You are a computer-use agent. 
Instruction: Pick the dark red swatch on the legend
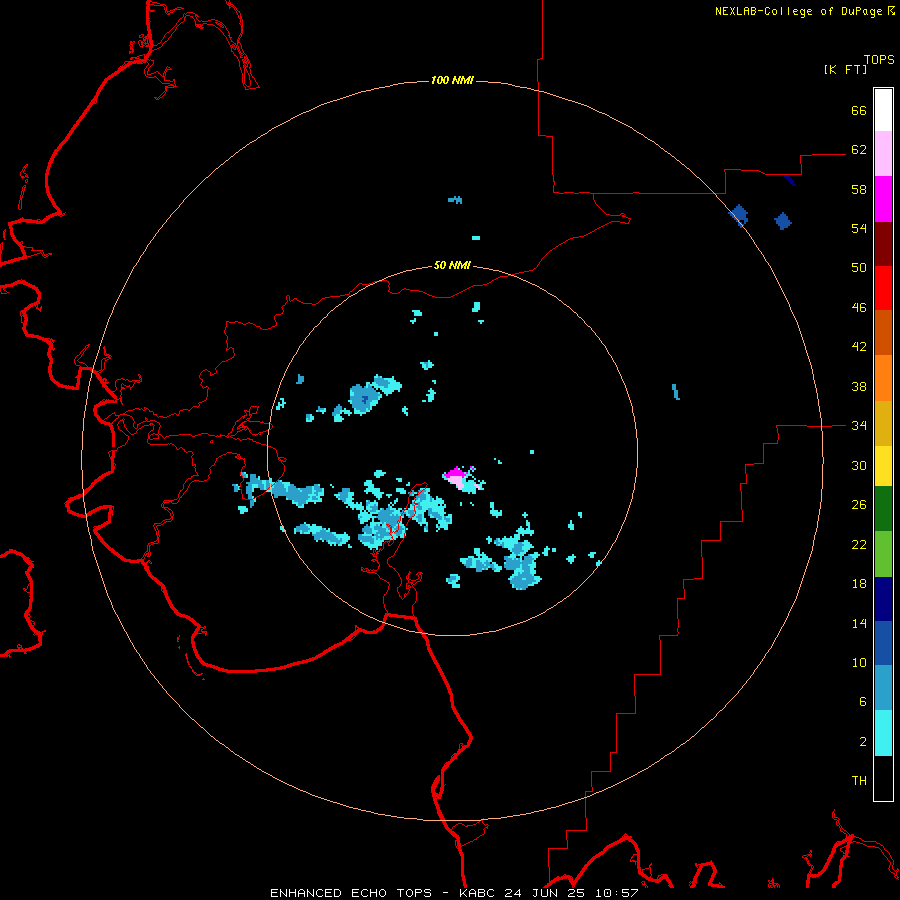tap(883, 243)
